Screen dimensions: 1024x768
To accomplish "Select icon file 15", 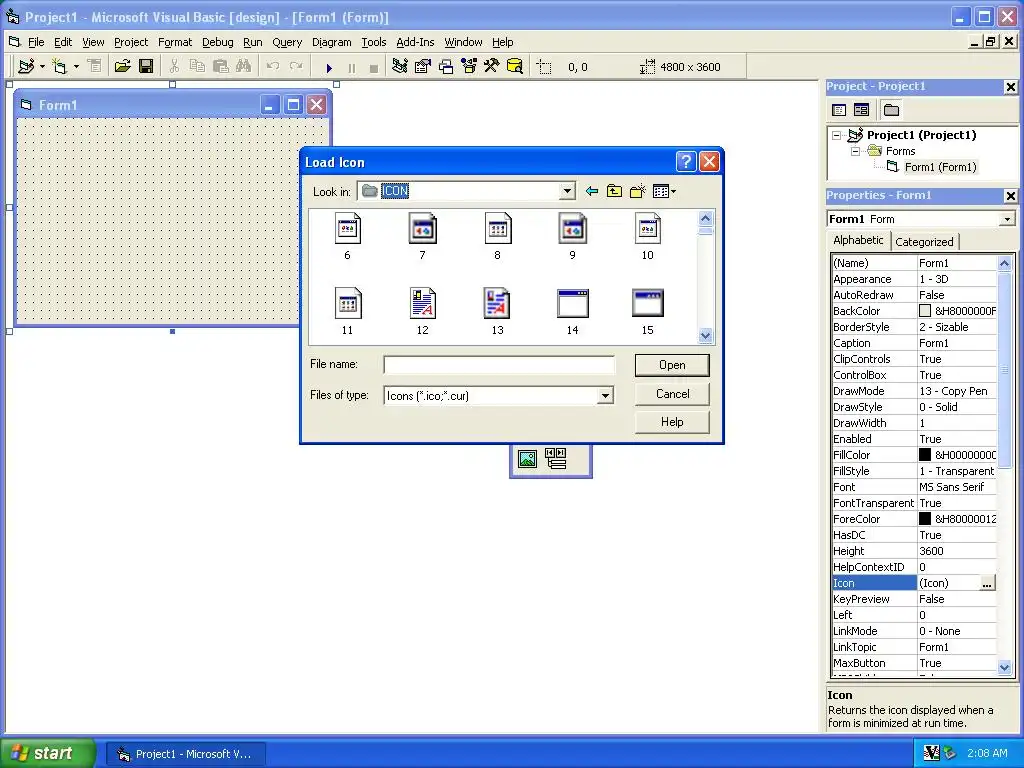I will 648,312.
